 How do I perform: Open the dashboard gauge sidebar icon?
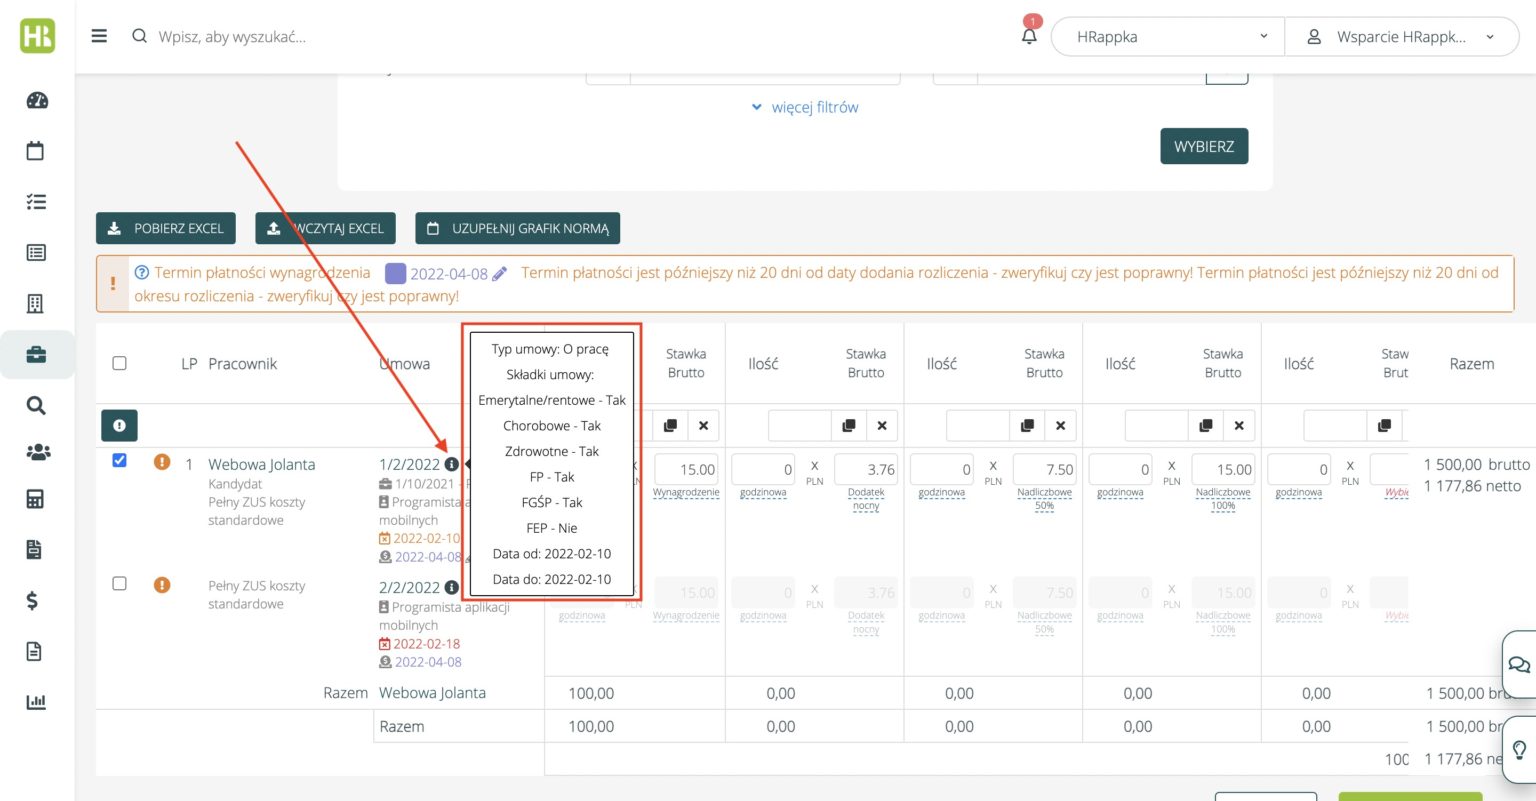(x=37, y=100)
